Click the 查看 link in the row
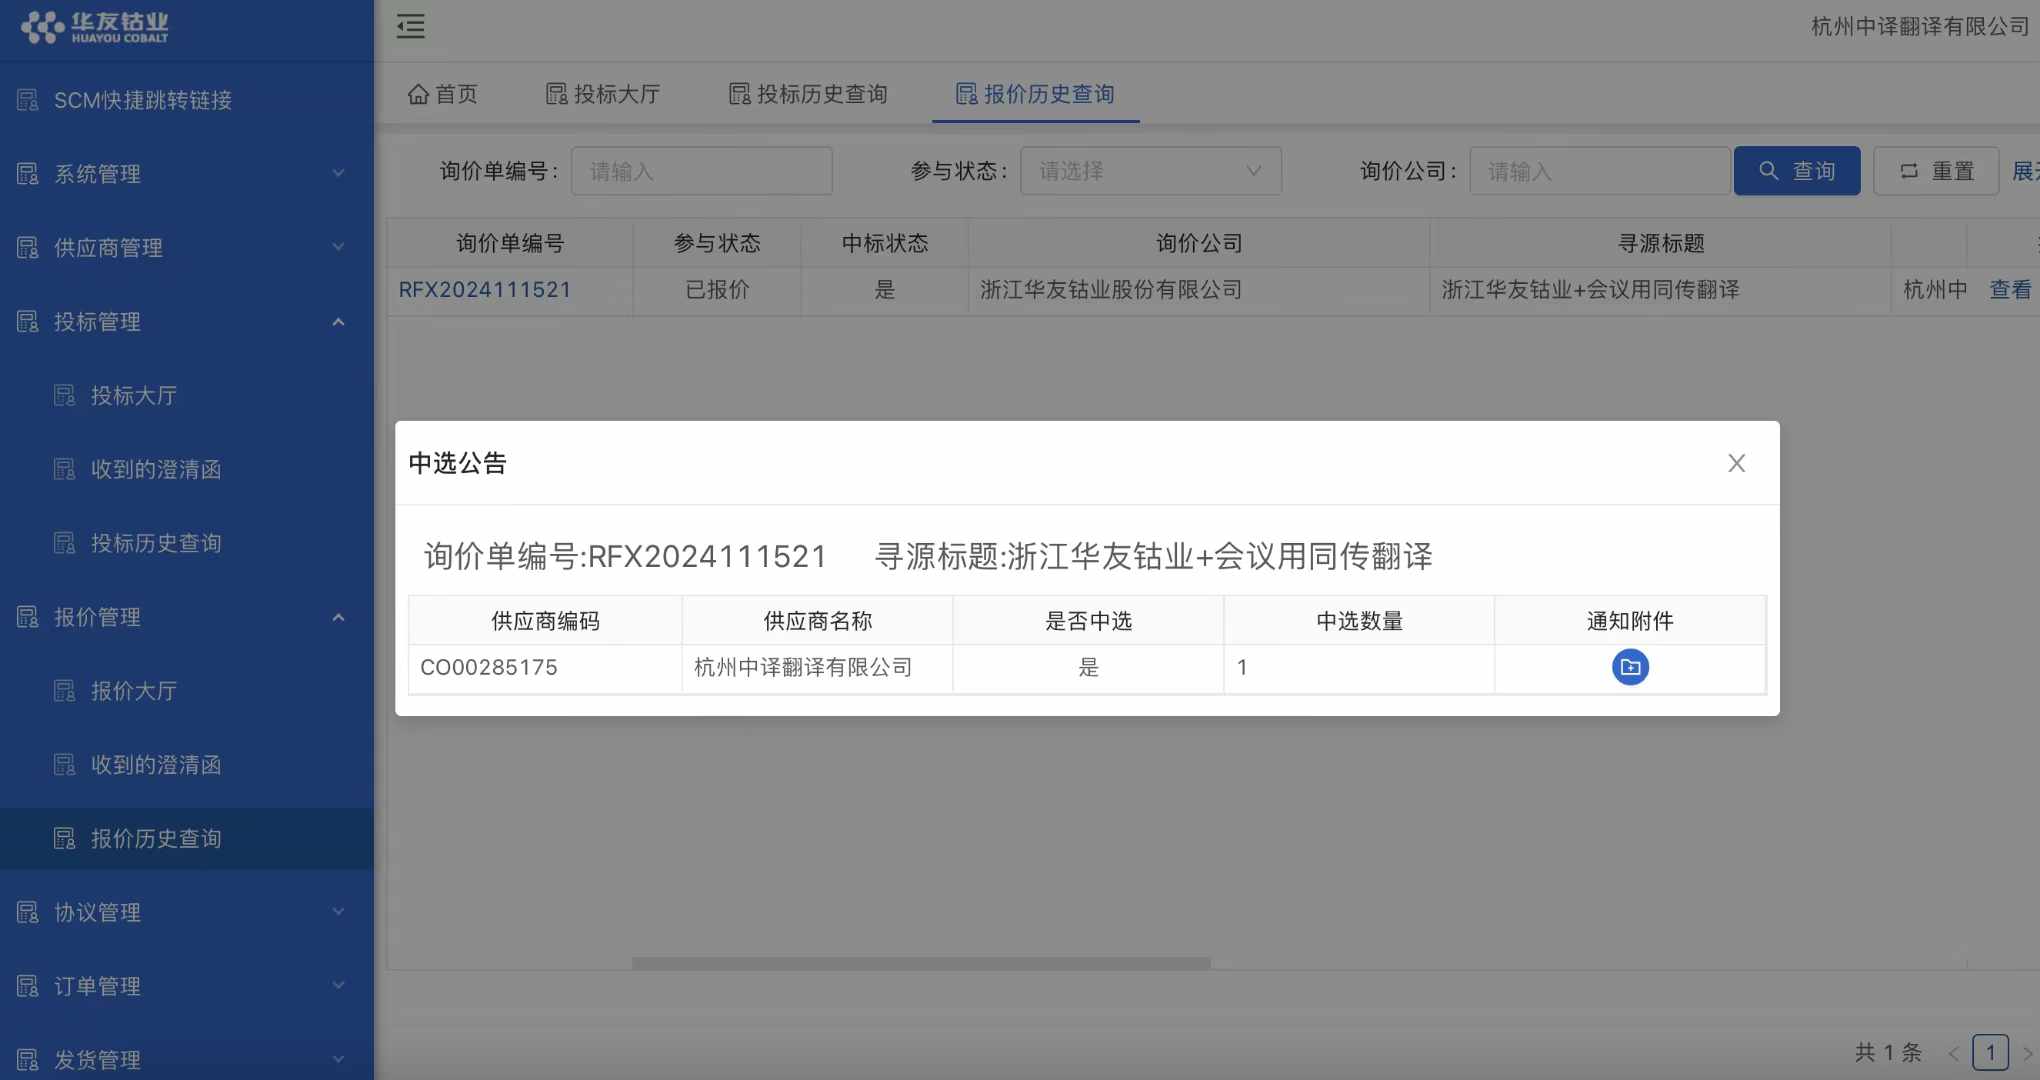The image size is (2040, 1080). tap(2010, 290)
